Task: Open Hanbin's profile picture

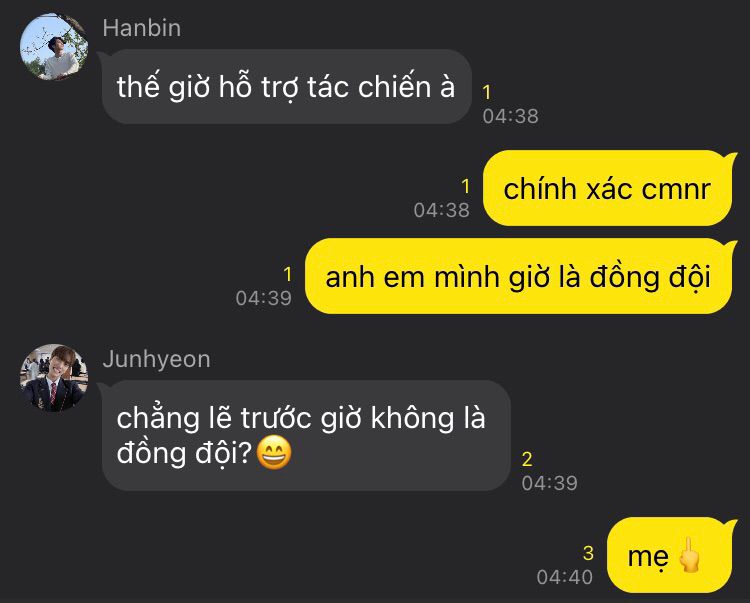Action: click(54, 46)
